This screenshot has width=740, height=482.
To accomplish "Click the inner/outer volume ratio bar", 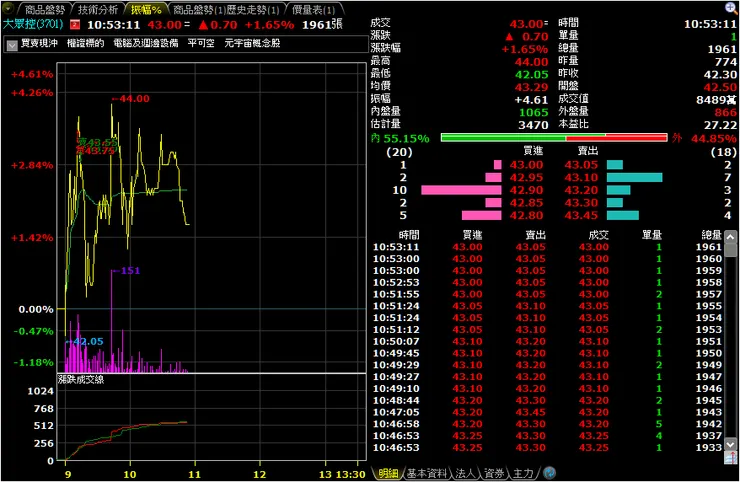I will coord(554,138).
